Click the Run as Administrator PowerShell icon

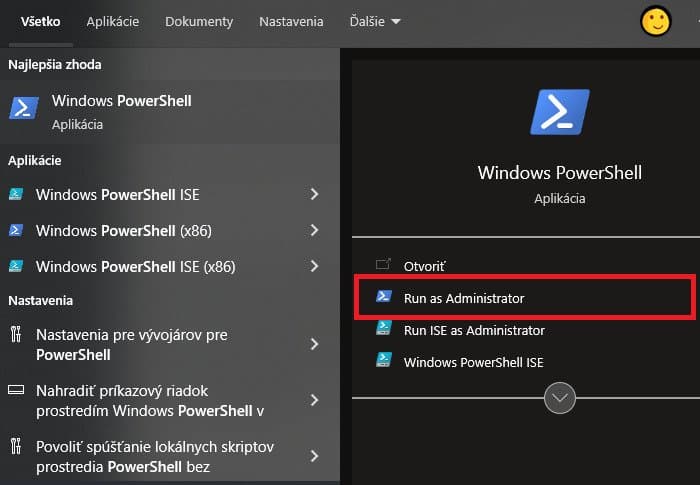[x=384, y=296]
